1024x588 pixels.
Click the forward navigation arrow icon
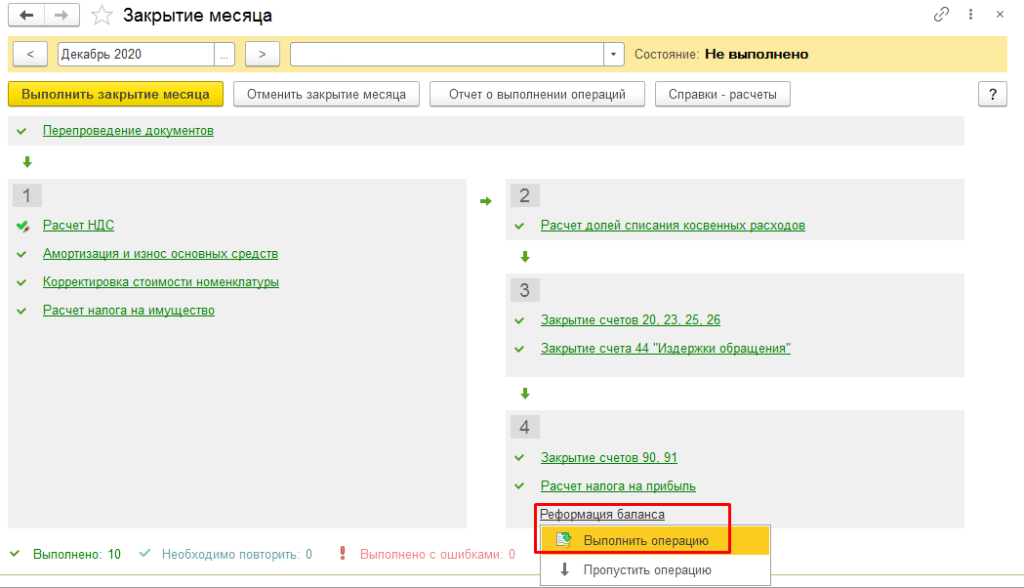pyautogui.click(x=62, y=16)
